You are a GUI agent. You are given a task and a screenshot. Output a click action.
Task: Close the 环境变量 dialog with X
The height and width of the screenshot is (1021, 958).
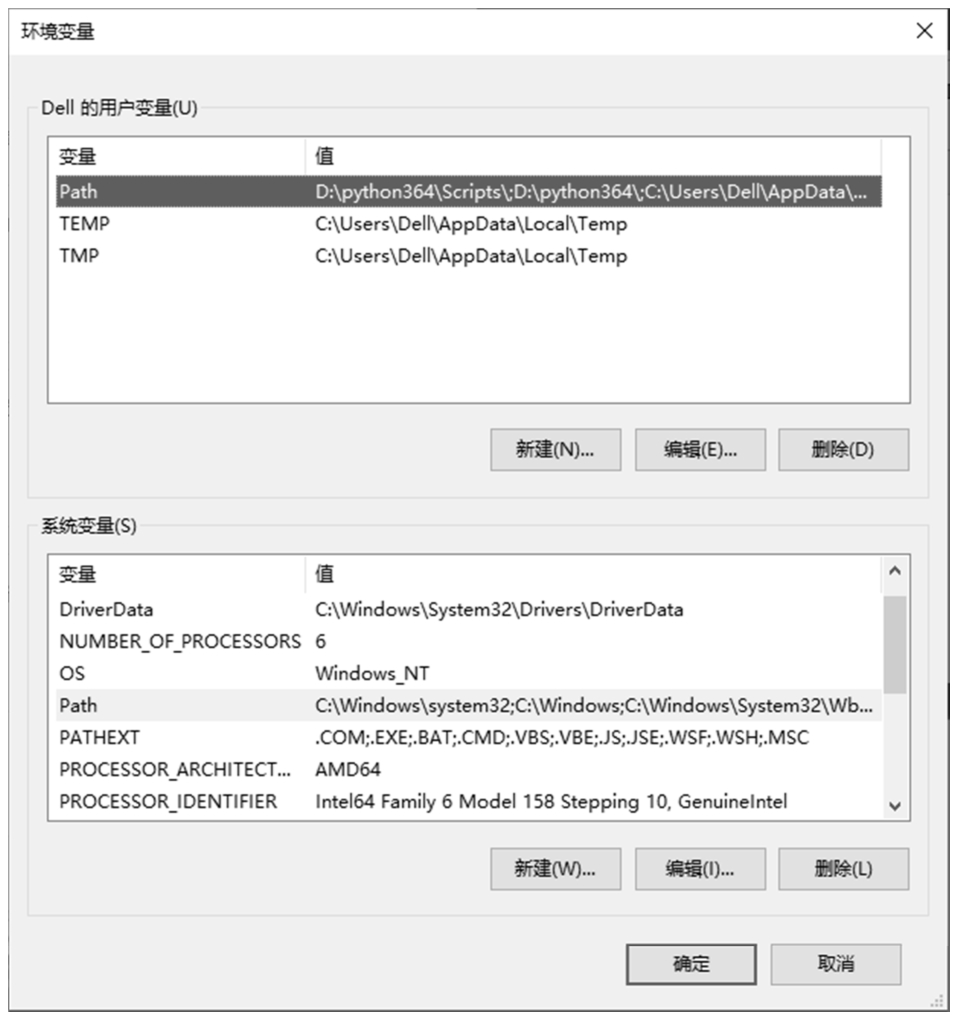pos(924,31)
